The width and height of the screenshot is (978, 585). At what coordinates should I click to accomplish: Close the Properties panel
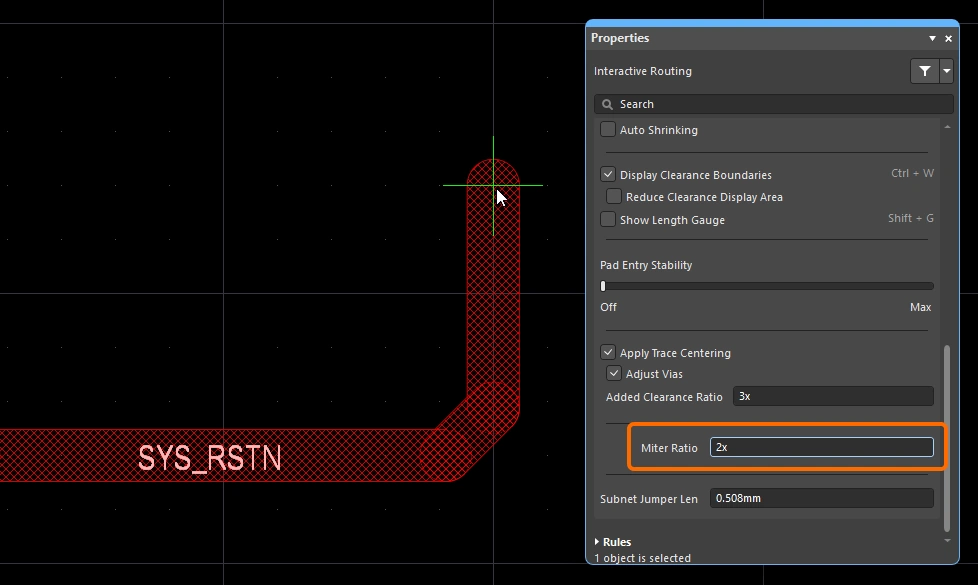coord(949,38)
